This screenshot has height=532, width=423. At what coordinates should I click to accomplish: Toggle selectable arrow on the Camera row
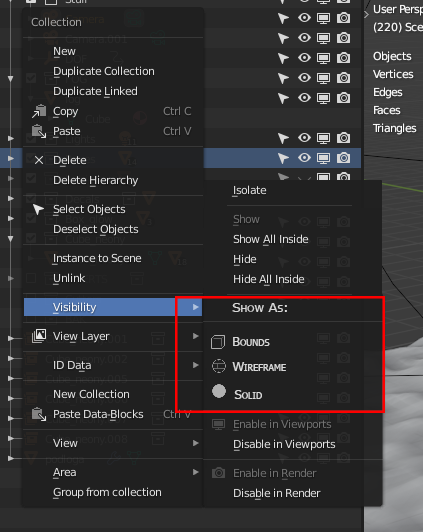[x=283, y=18]
